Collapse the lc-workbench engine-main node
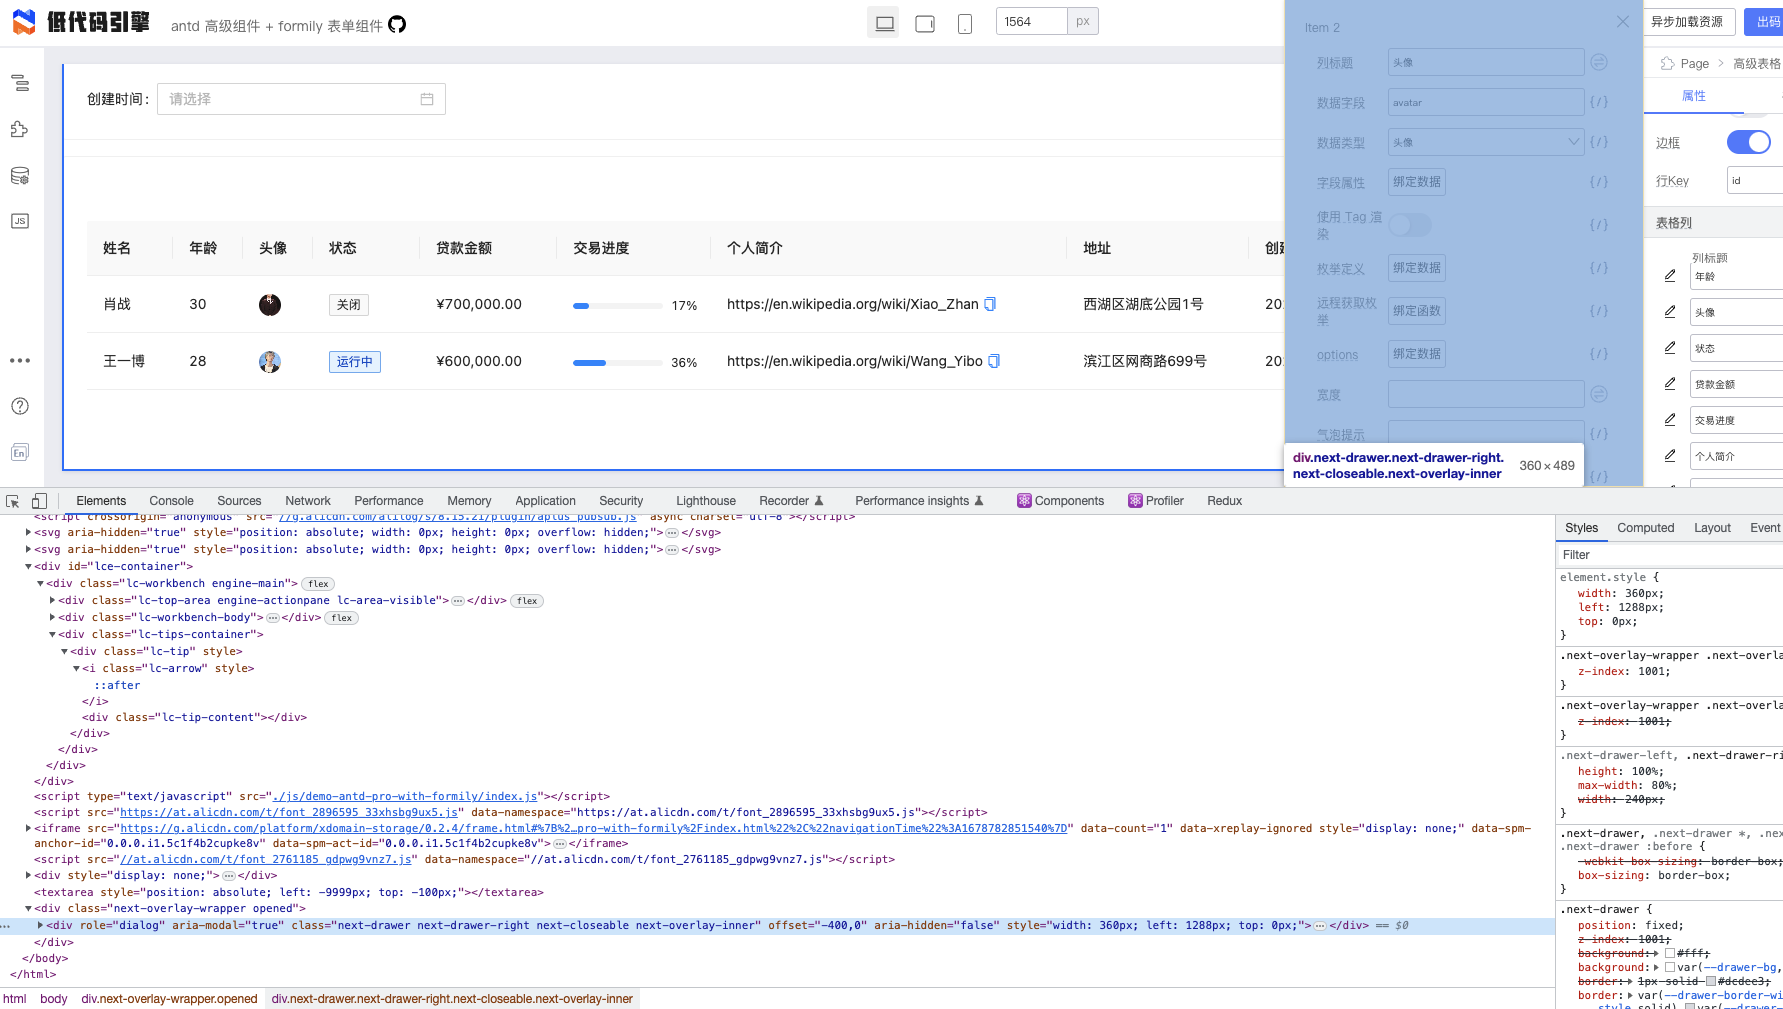1783x1009 pixels. 40,584
